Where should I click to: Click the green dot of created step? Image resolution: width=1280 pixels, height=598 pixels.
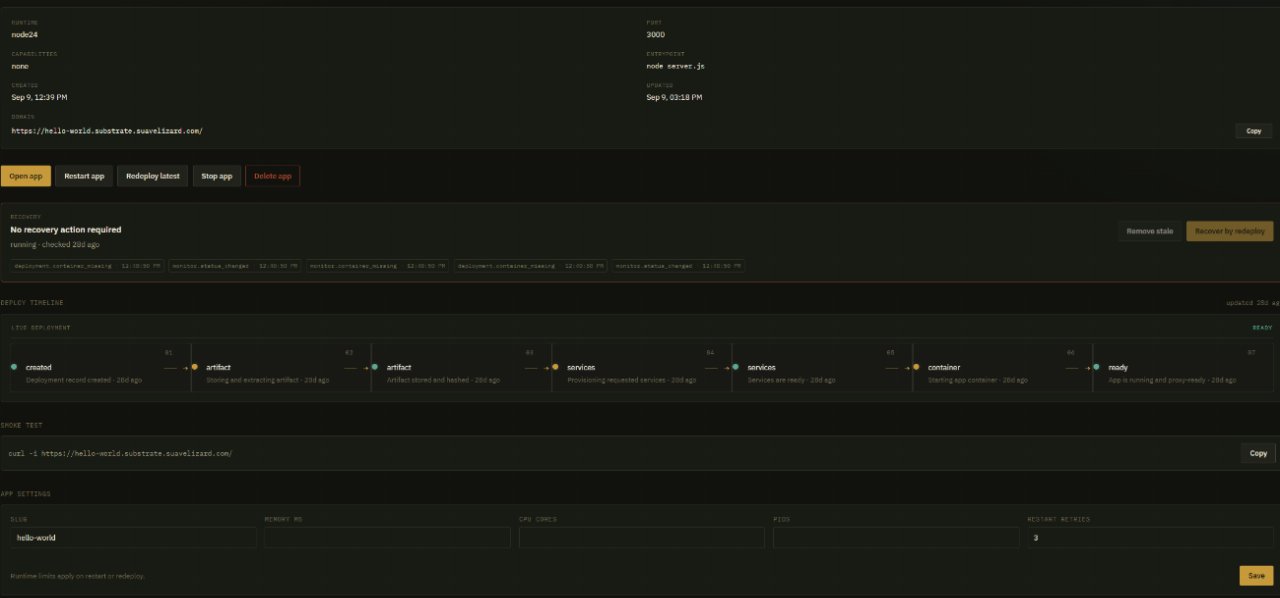coord(14,367)
